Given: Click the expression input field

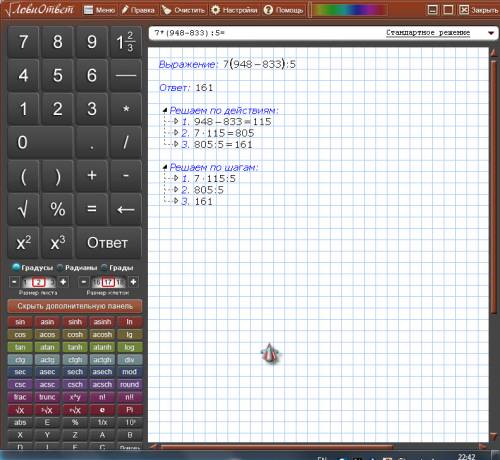Looking at the screenshot, I should [267, 33].
